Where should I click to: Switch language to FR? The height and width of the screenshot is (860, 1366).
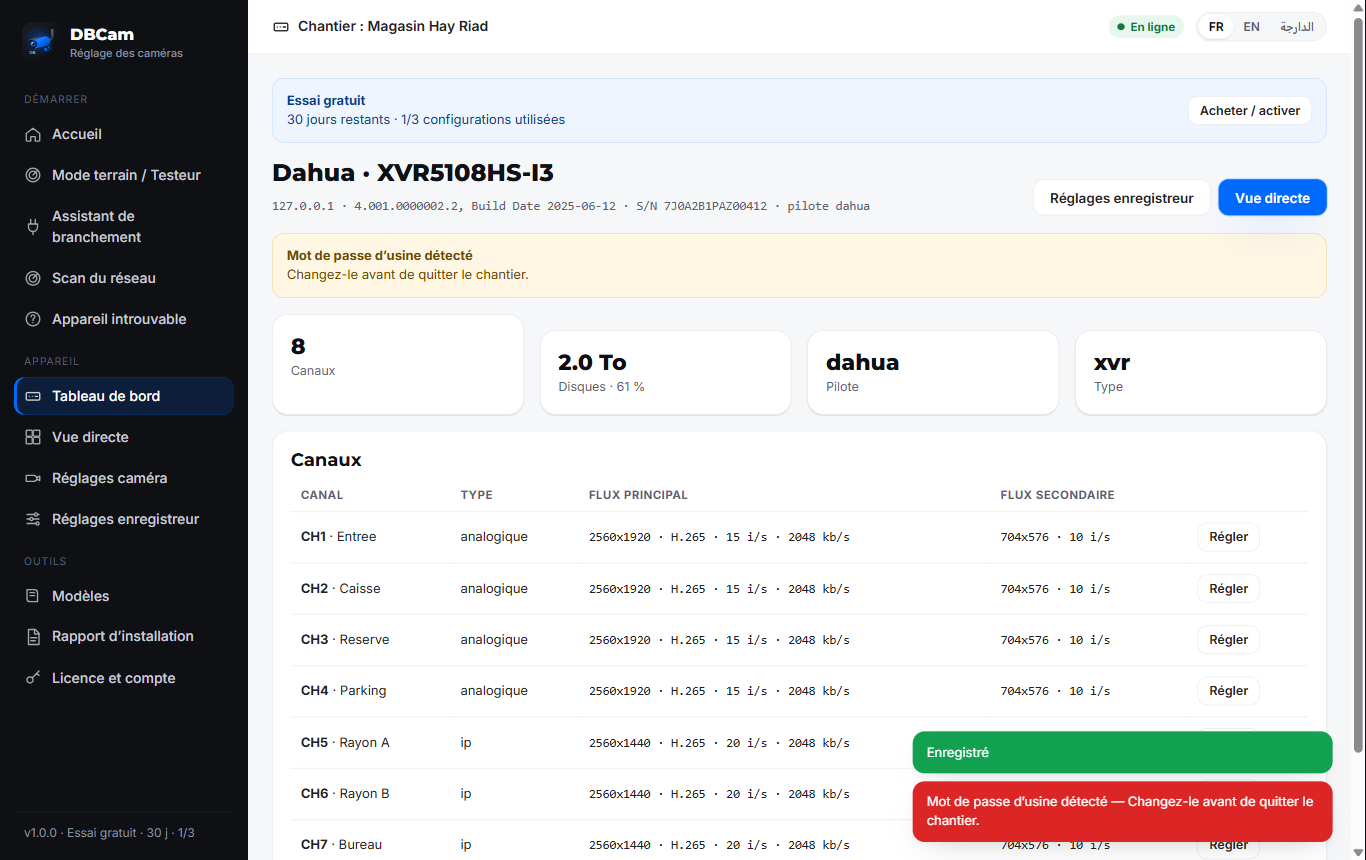click(1216, 27)
